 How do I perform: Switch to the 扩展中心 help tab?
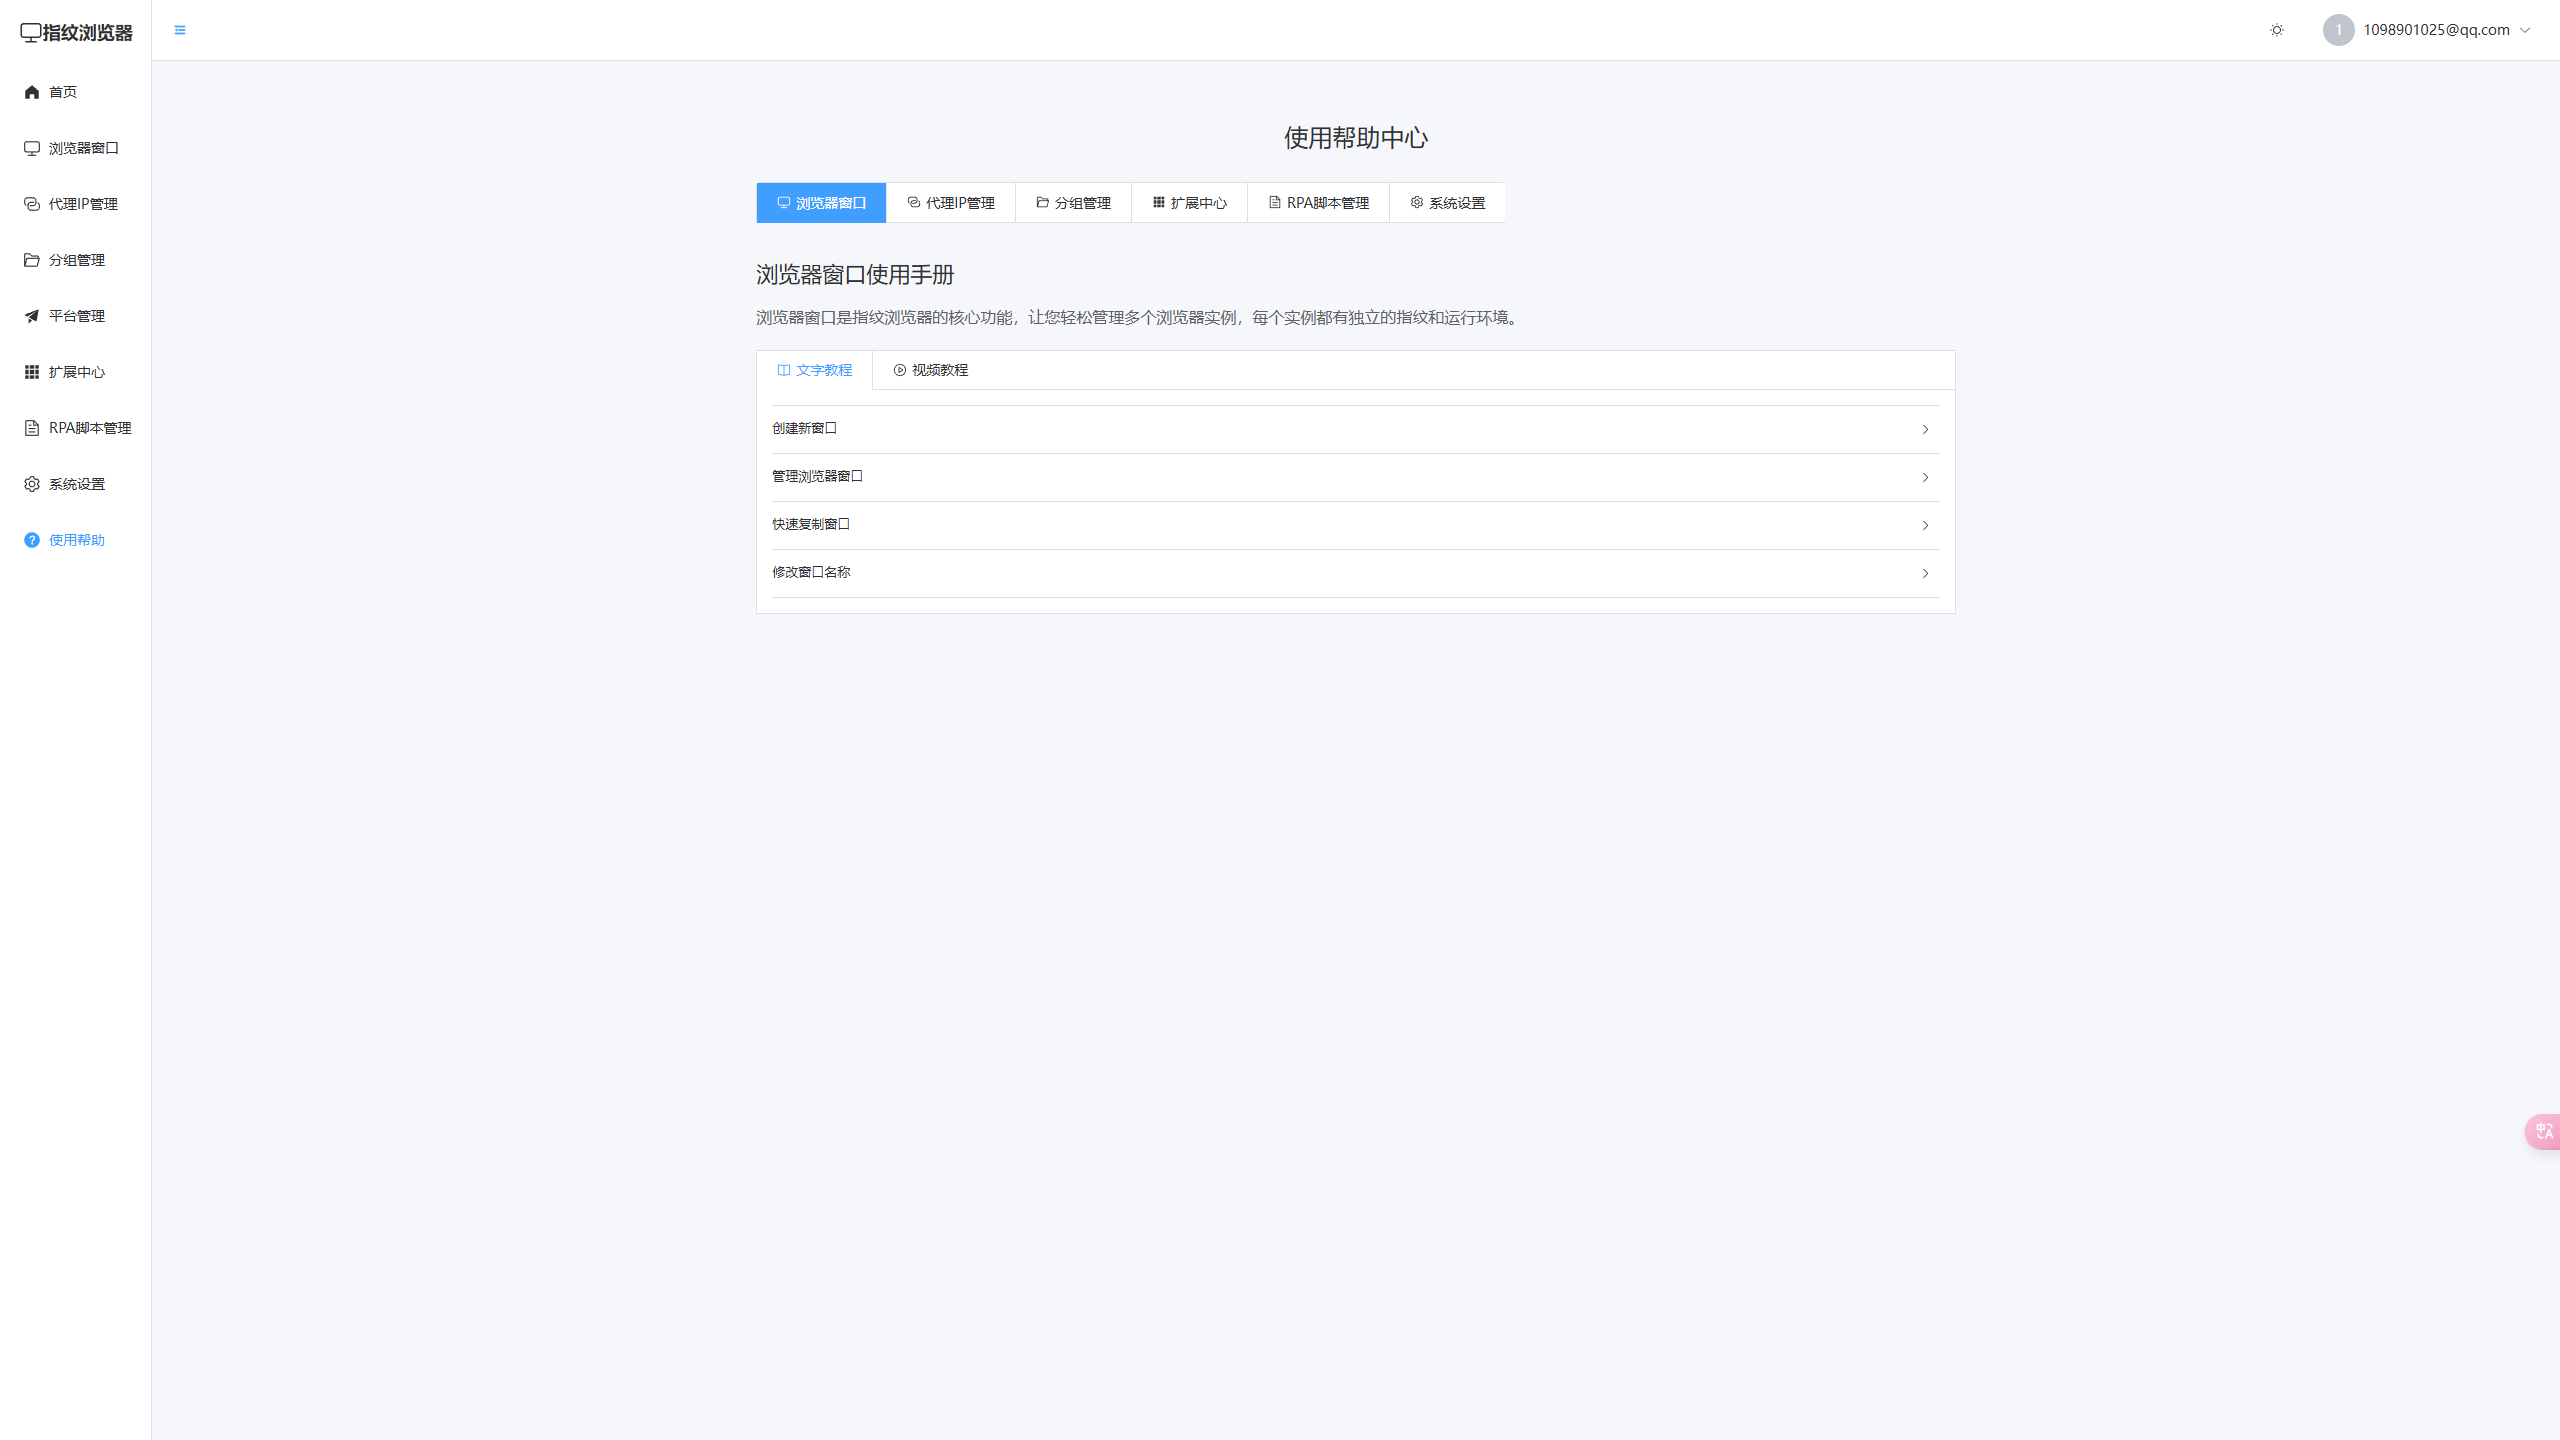[1189, 203]
